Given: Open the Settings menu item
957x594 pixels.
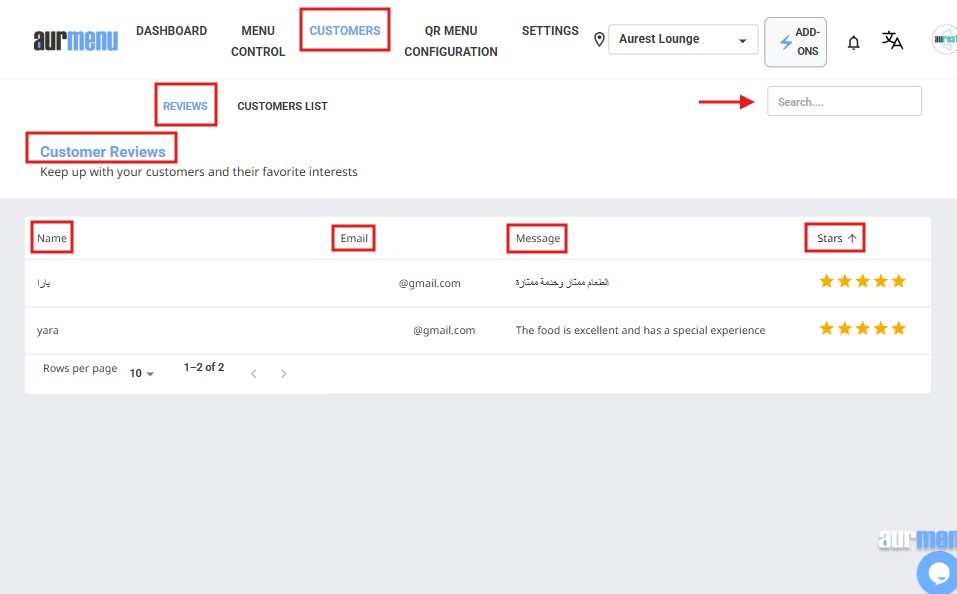Looking at the screenshot, I should click(550, 31).
